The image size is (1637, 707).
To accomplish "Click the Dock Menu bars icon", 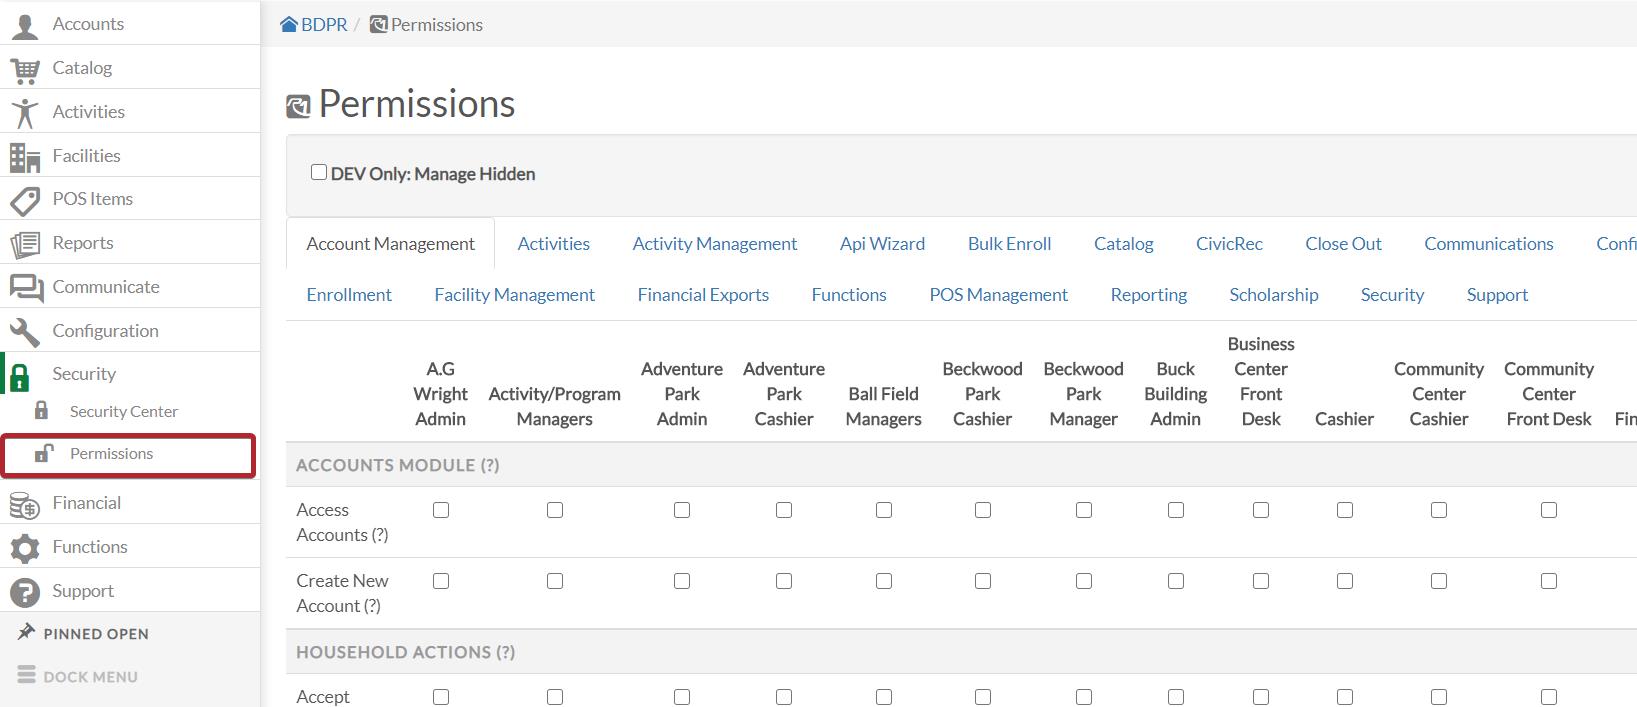I will (x=27, y=675).
